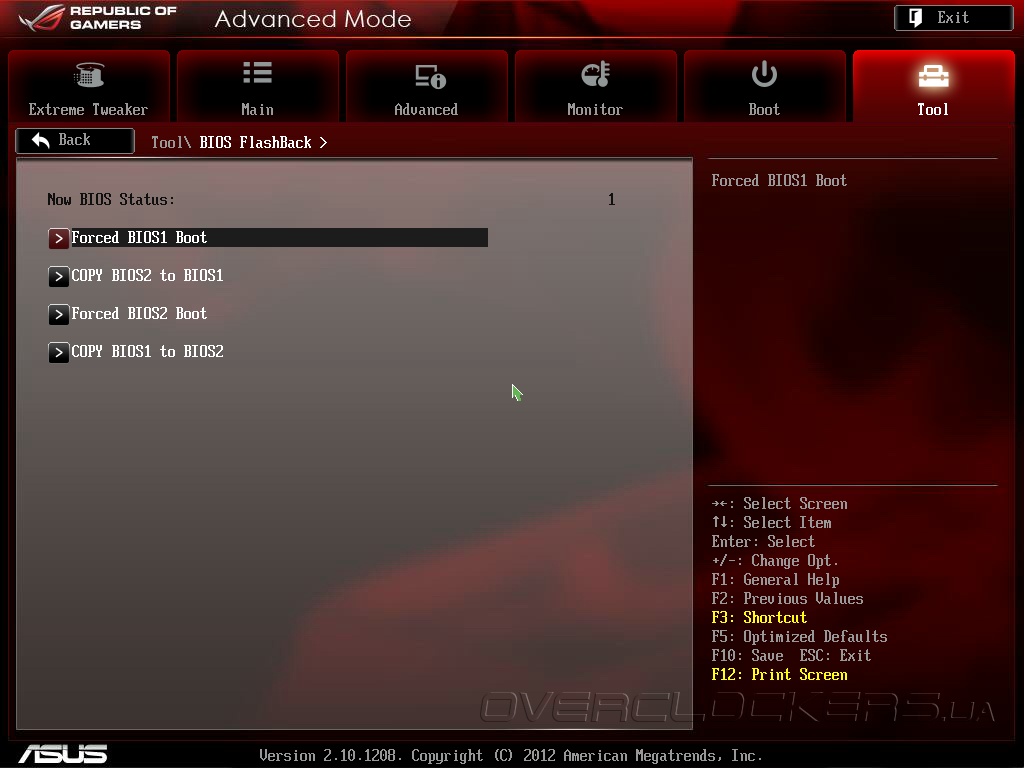Viewport: 1024px width, 768px height.
Task: Expand arrow beside Forced BIOS1 Boot
Action: click(x=59, y=238)
